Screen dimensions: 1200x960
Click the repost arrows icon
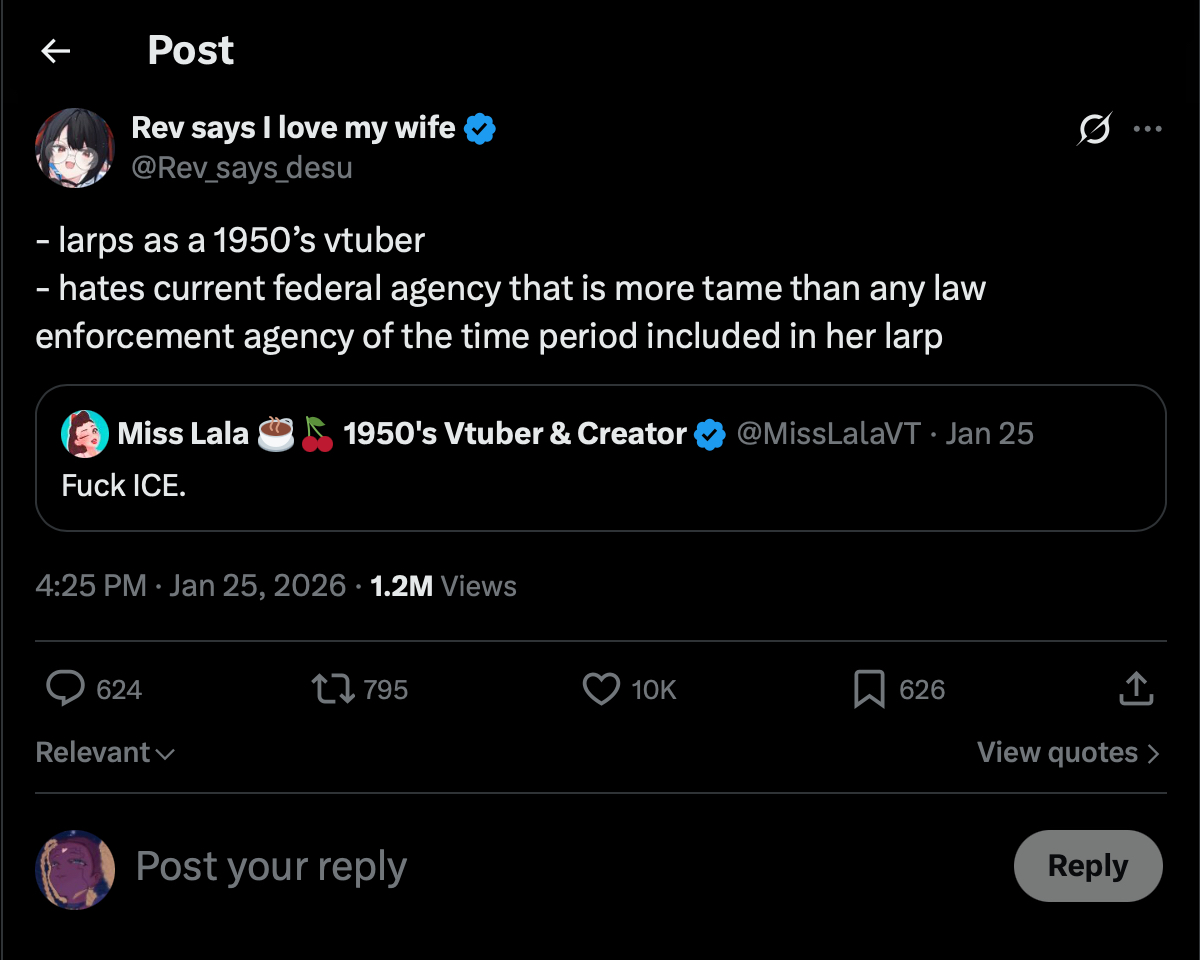(331, 689)
